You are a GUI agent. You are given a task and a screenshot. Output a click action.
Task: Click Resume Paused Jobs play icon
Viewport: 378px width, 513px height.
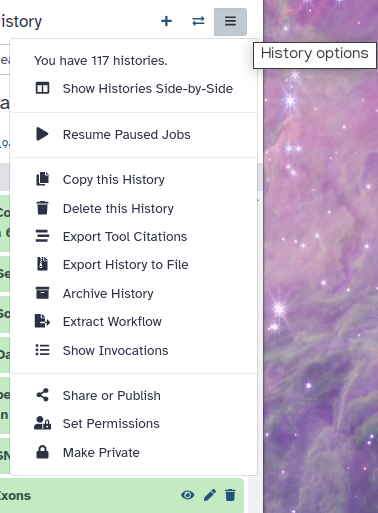42,134
